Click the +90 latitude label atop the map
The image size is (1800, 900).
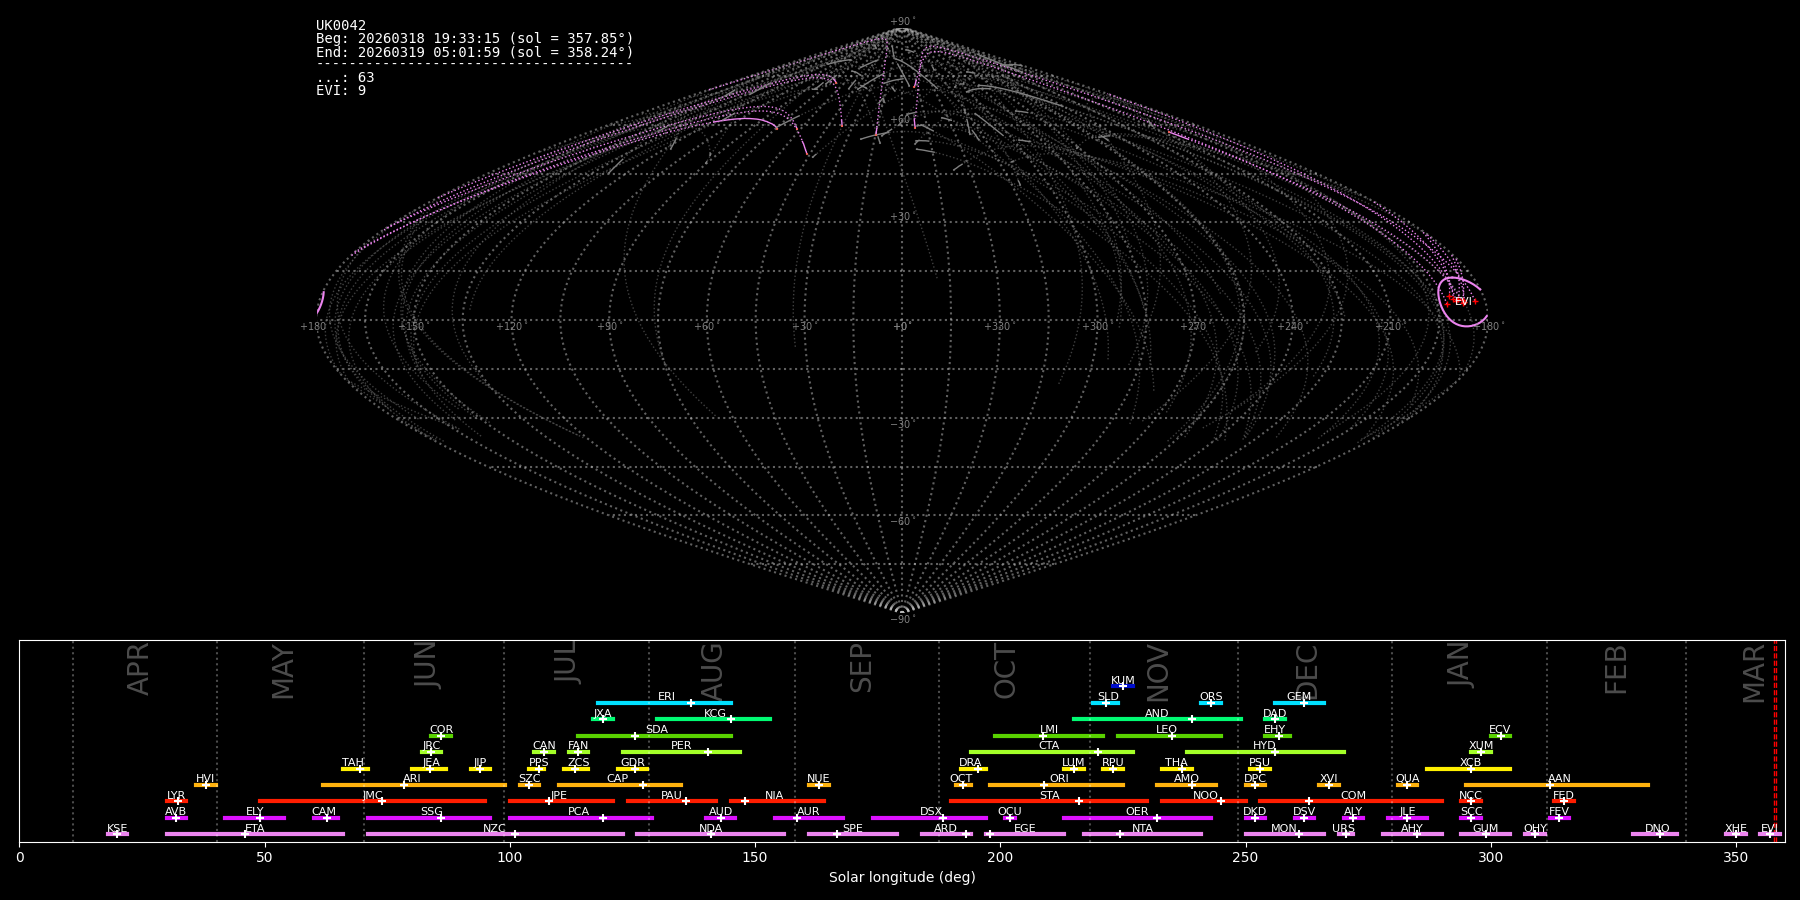902,22
